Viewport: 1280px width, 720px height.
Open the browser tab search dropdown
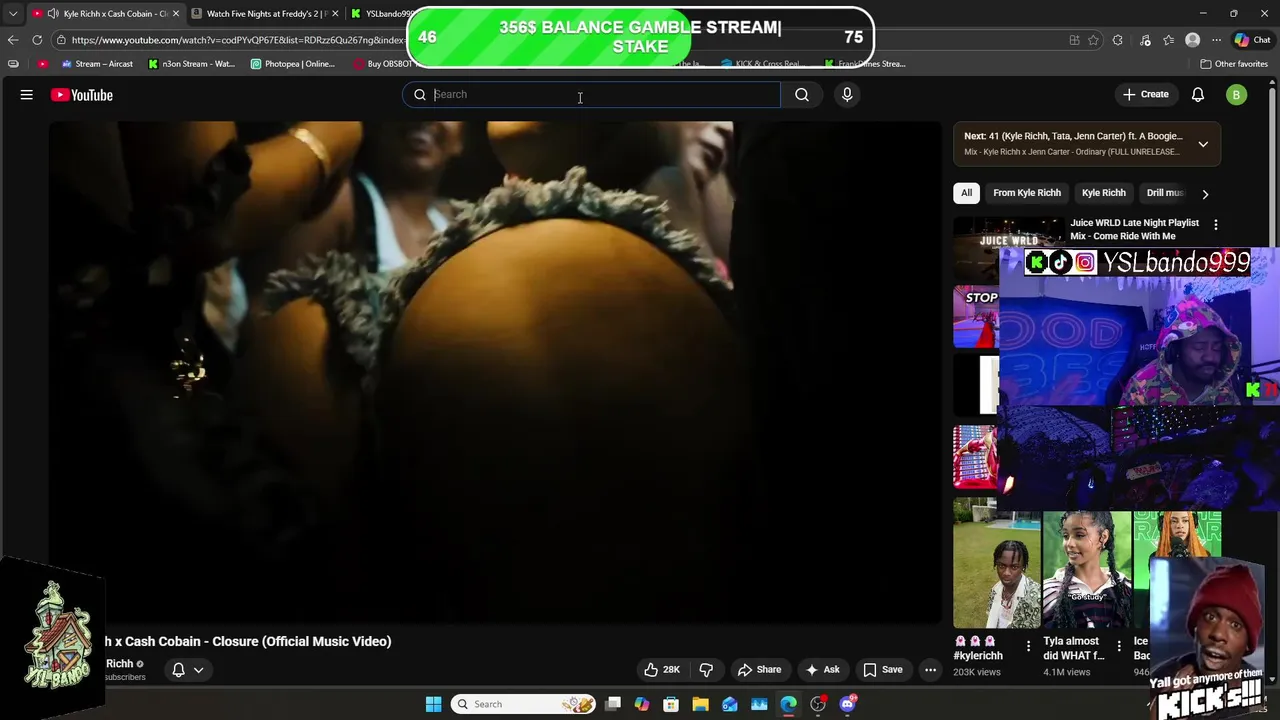[13, 14]
